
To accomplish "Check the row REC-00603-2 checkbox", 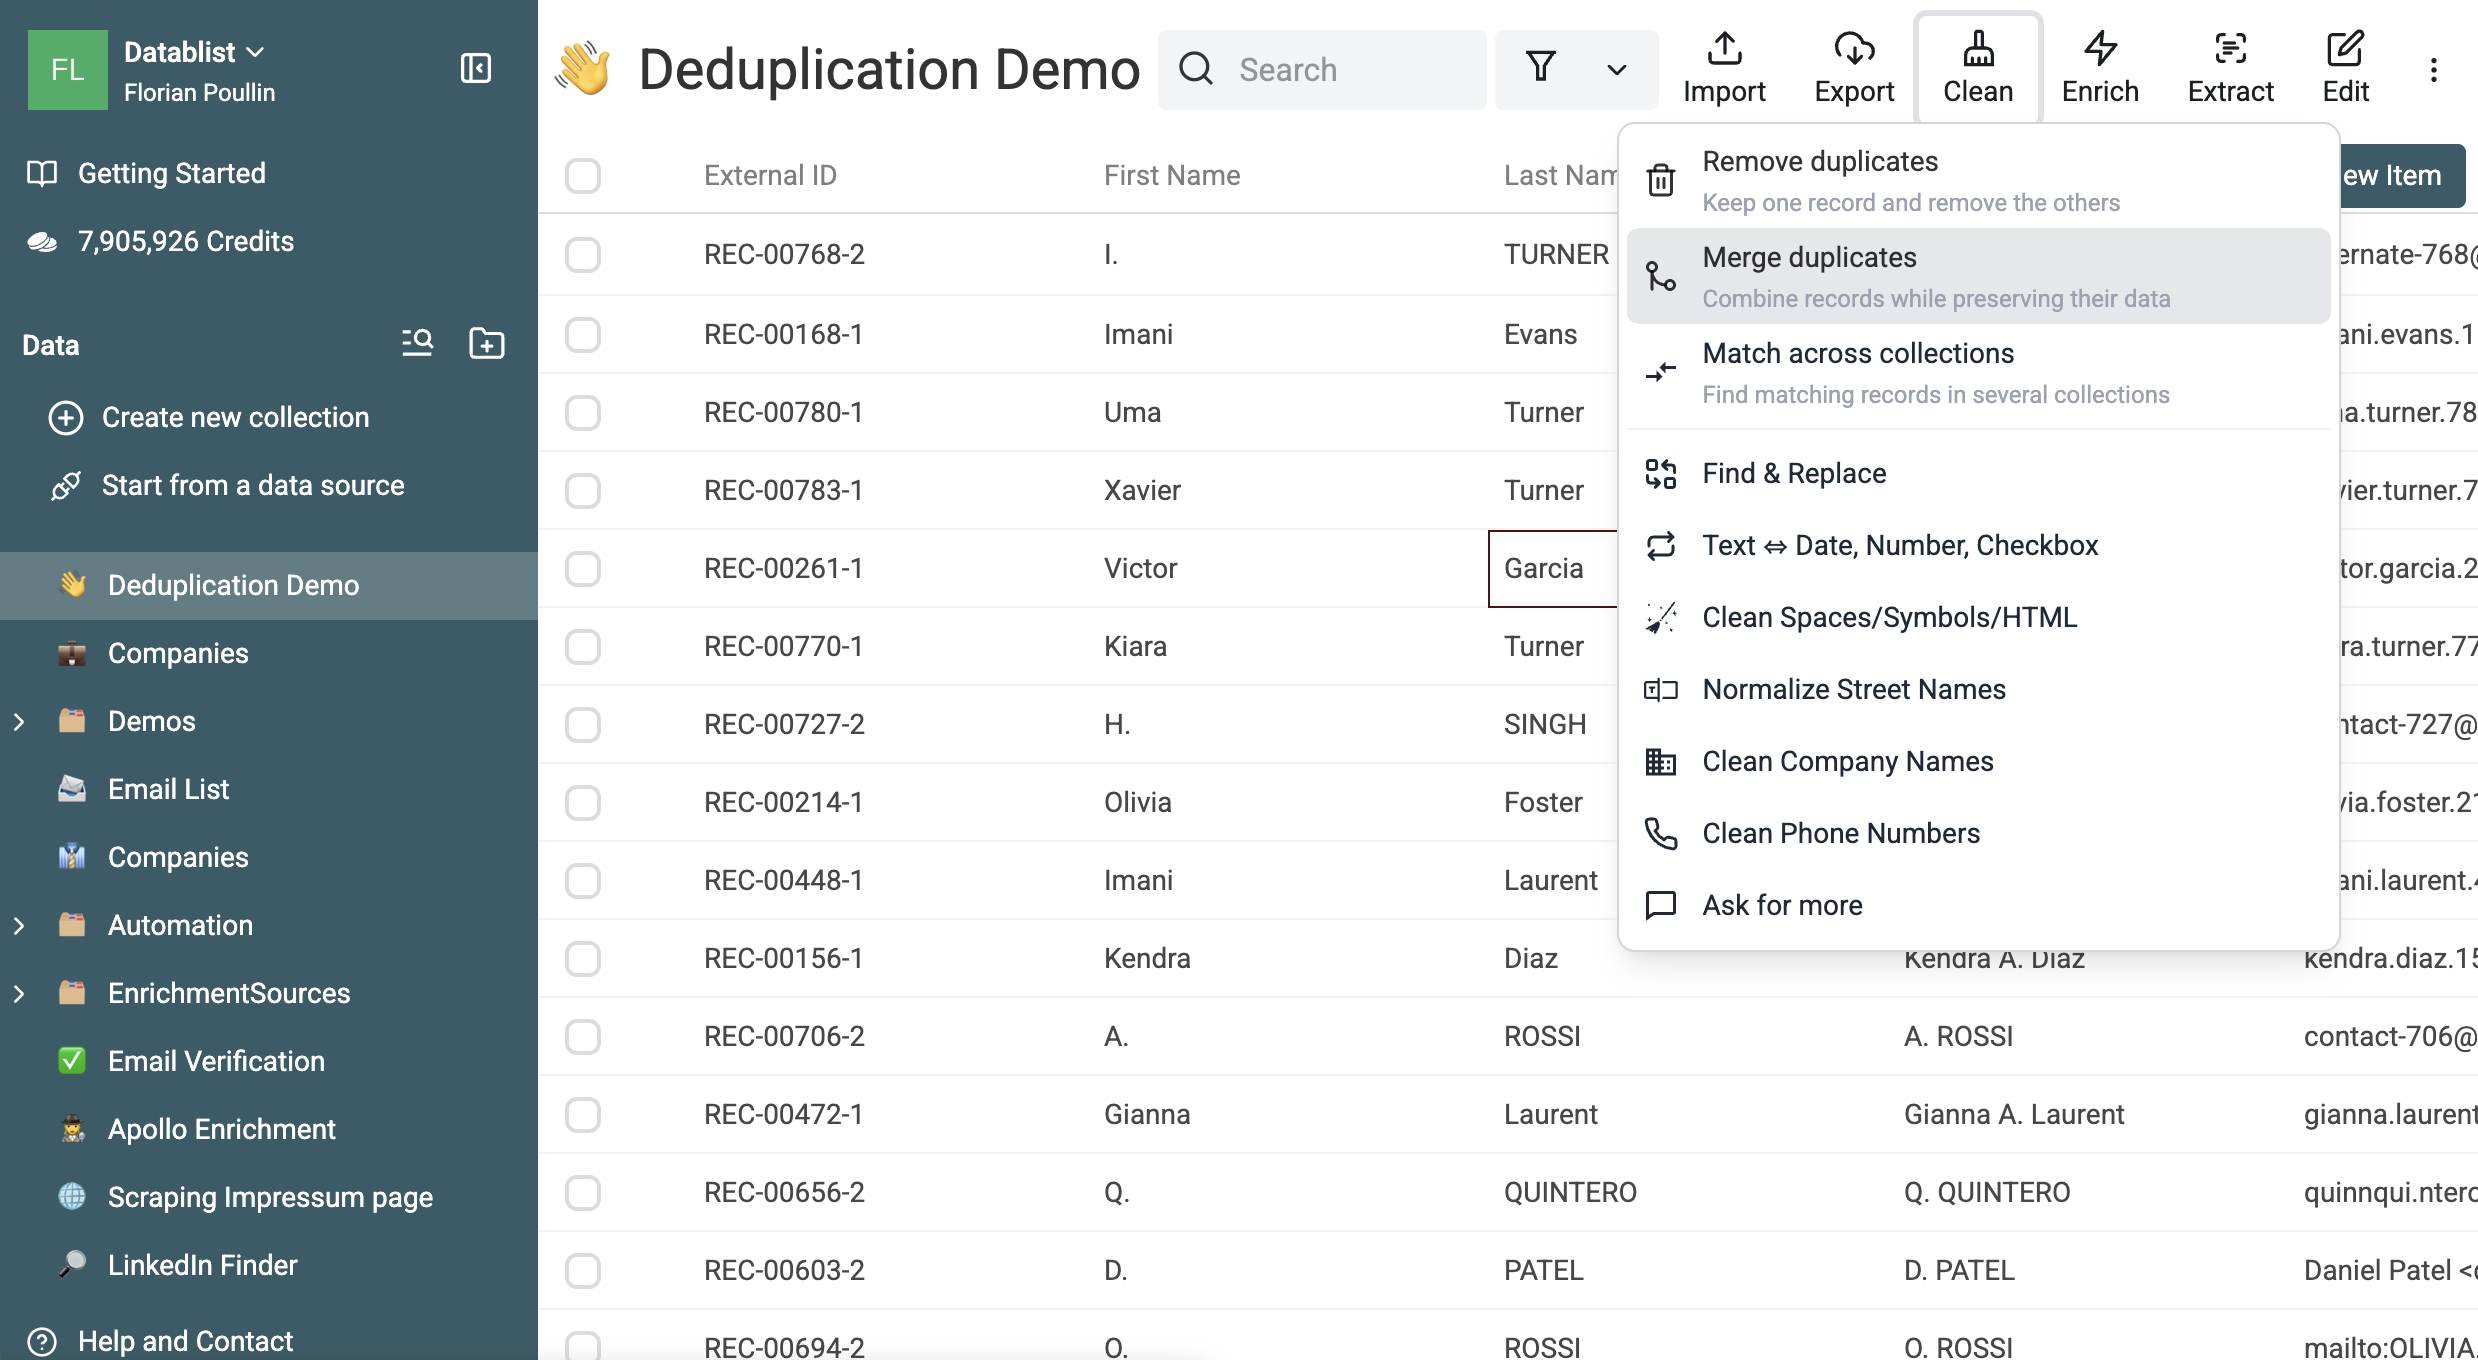I will 583,1270.
